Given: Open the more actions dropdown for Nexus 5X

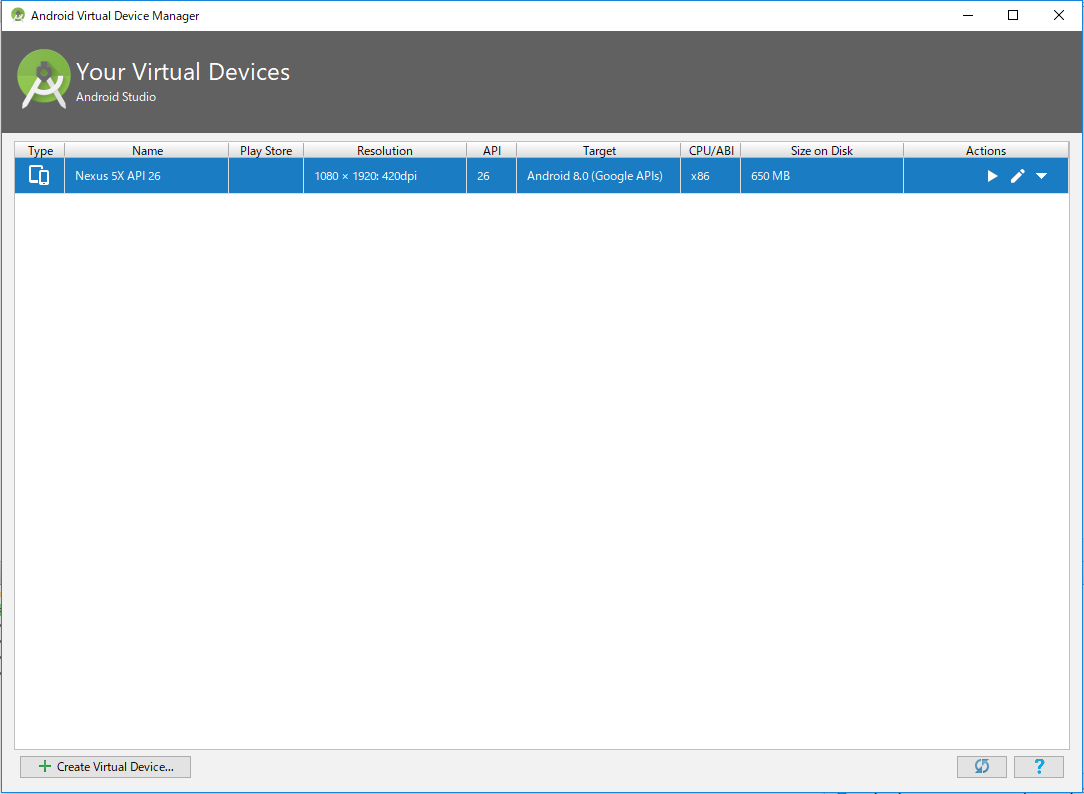Looking at the screenshot, I should tap(1041, 175).
